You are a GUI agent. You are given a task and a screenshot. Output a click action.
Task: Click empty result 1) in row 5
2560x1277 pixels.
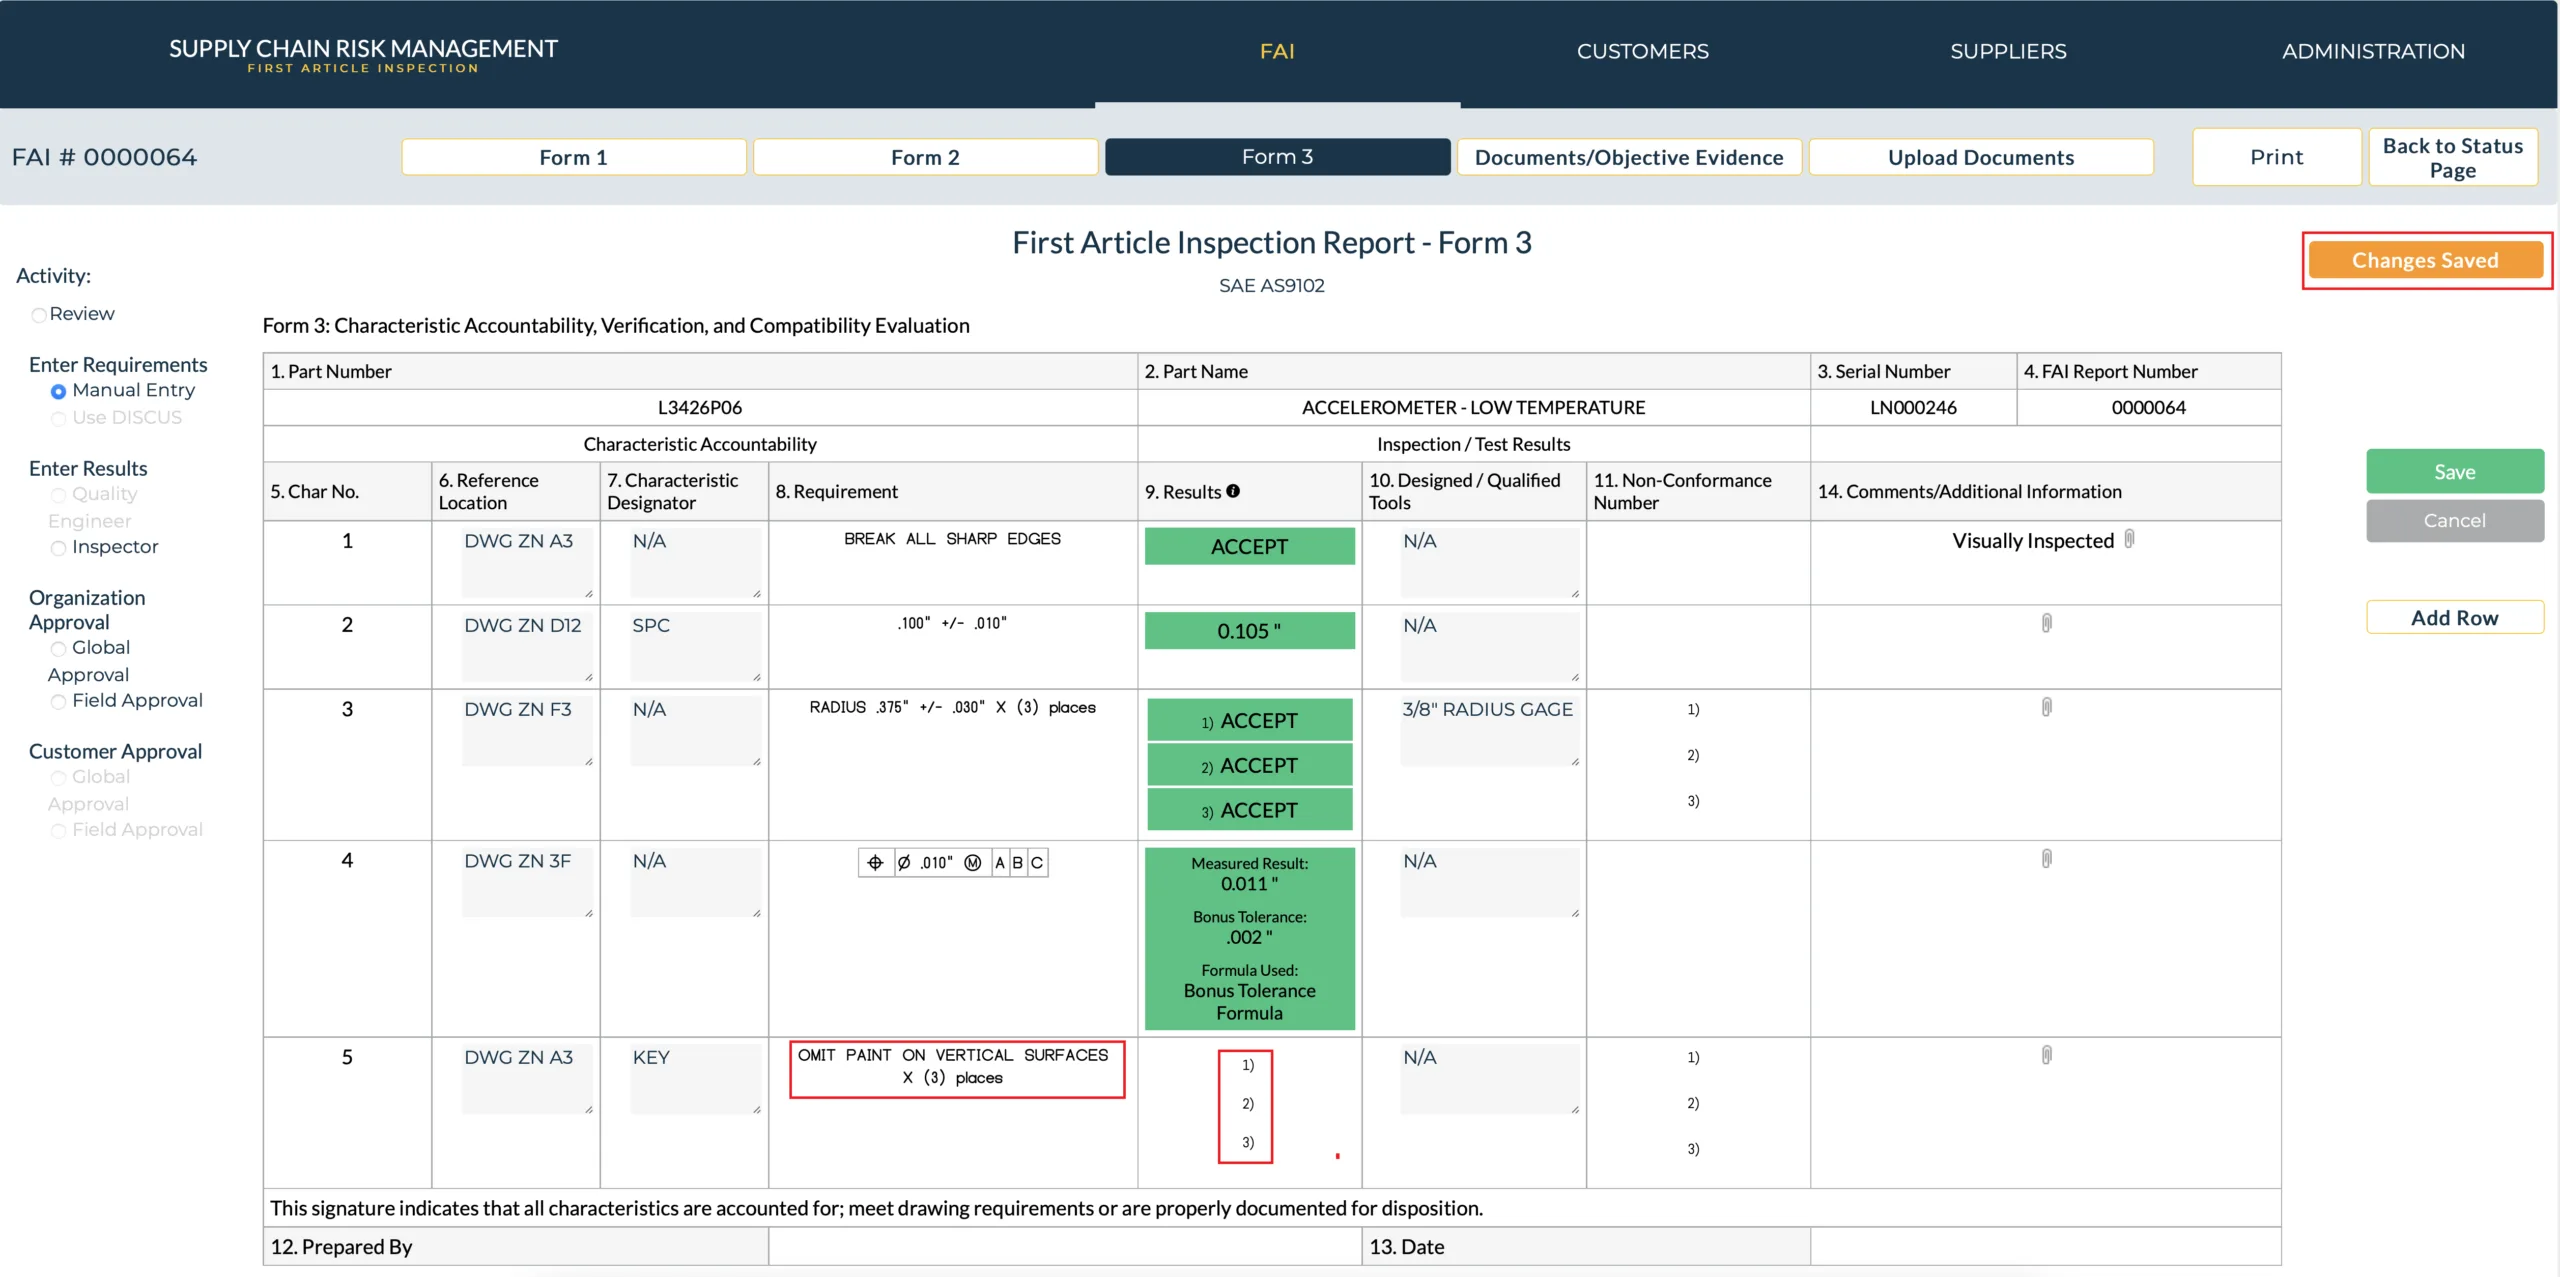pyautogui.click(x=1247, y=1065)
